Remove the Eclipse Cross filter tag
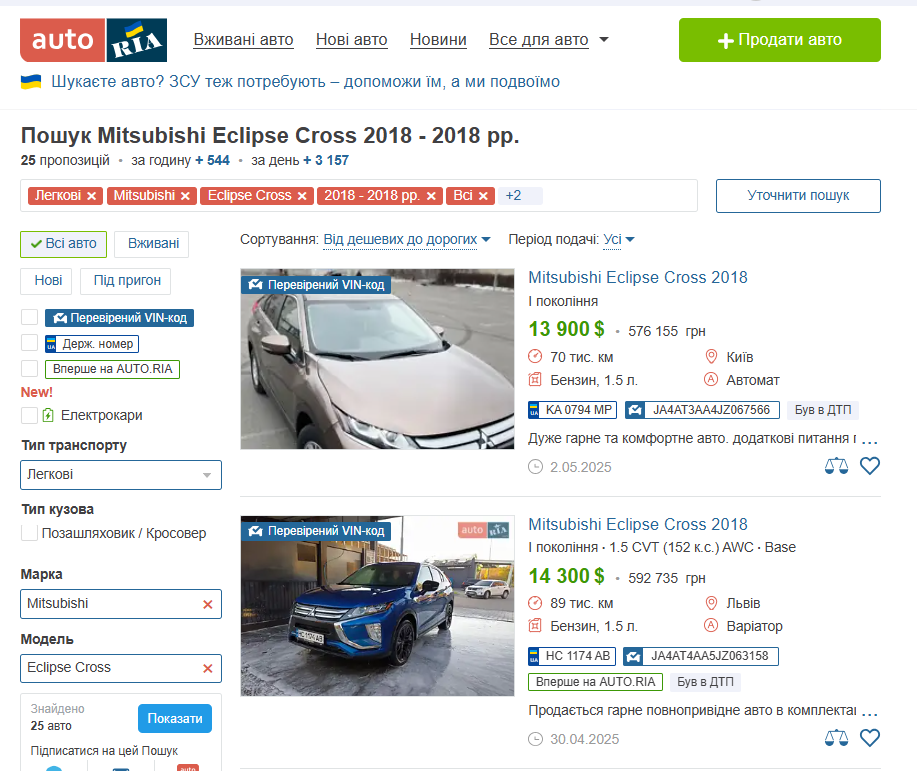917x771 pixels. [x=302, y=196]
